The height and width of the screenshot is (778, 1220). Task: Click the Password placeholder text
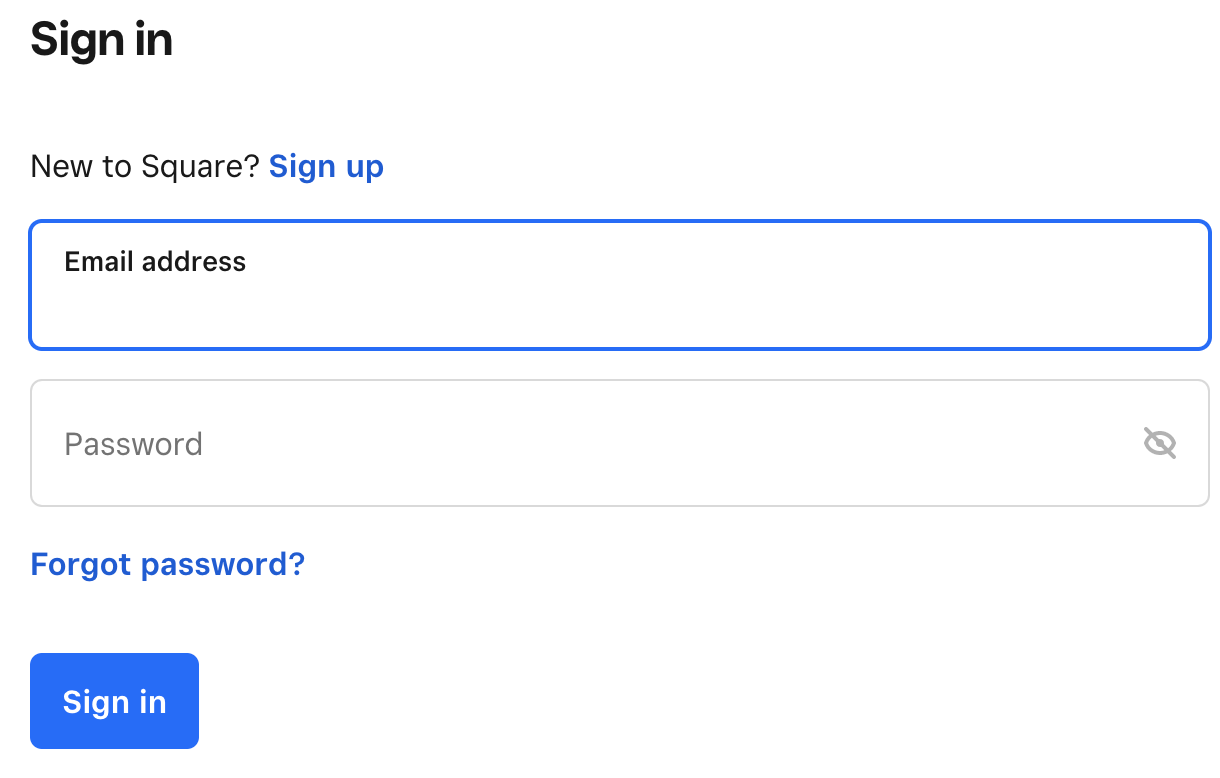[134, 444]
